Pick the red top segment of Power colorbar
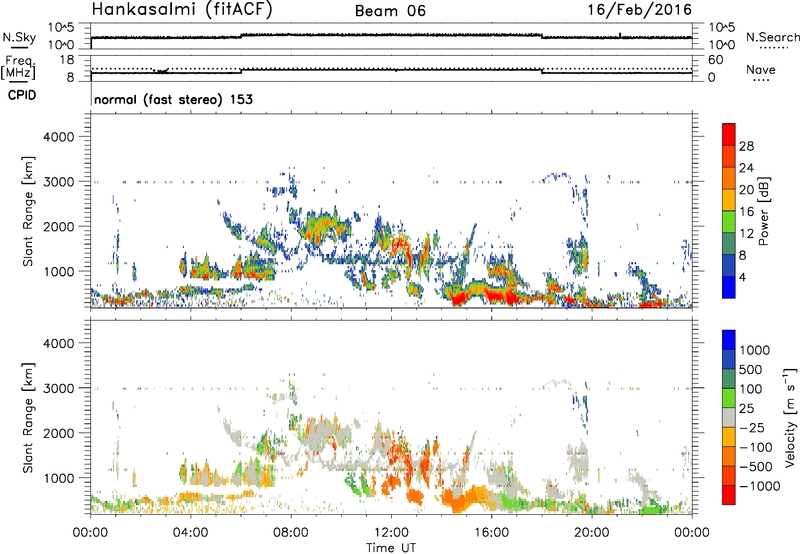Image resolution: width=800 pixels, height=554 pixels. tap(729, 134)
